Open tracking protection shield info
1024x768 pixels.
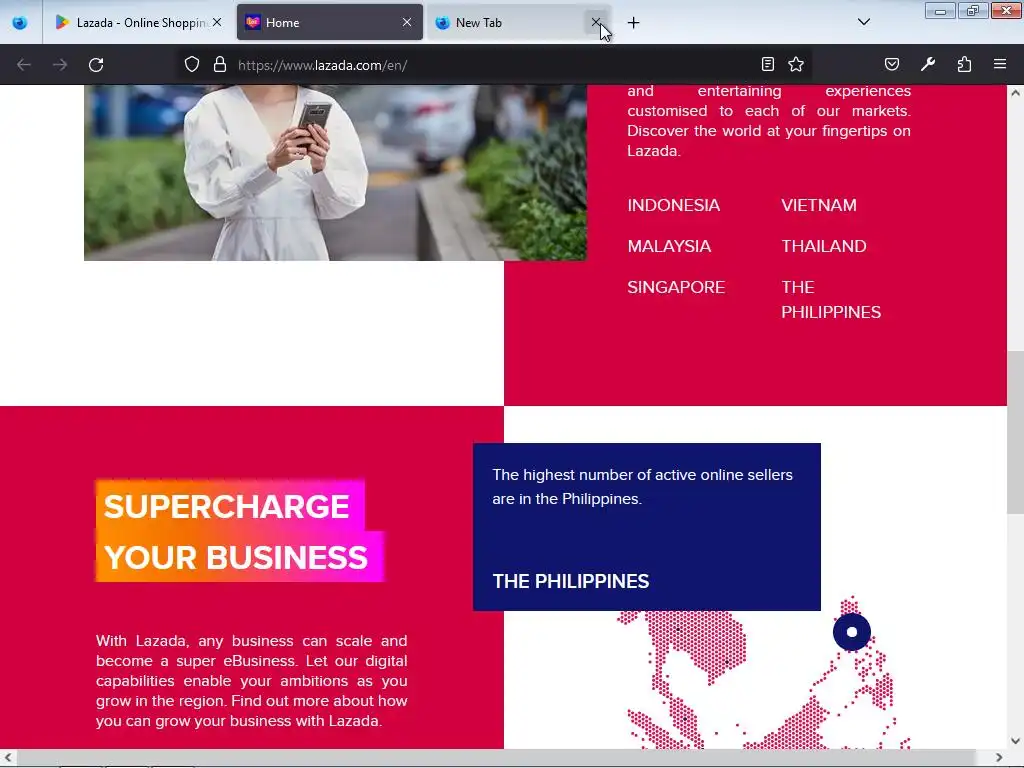click(191, 64)
